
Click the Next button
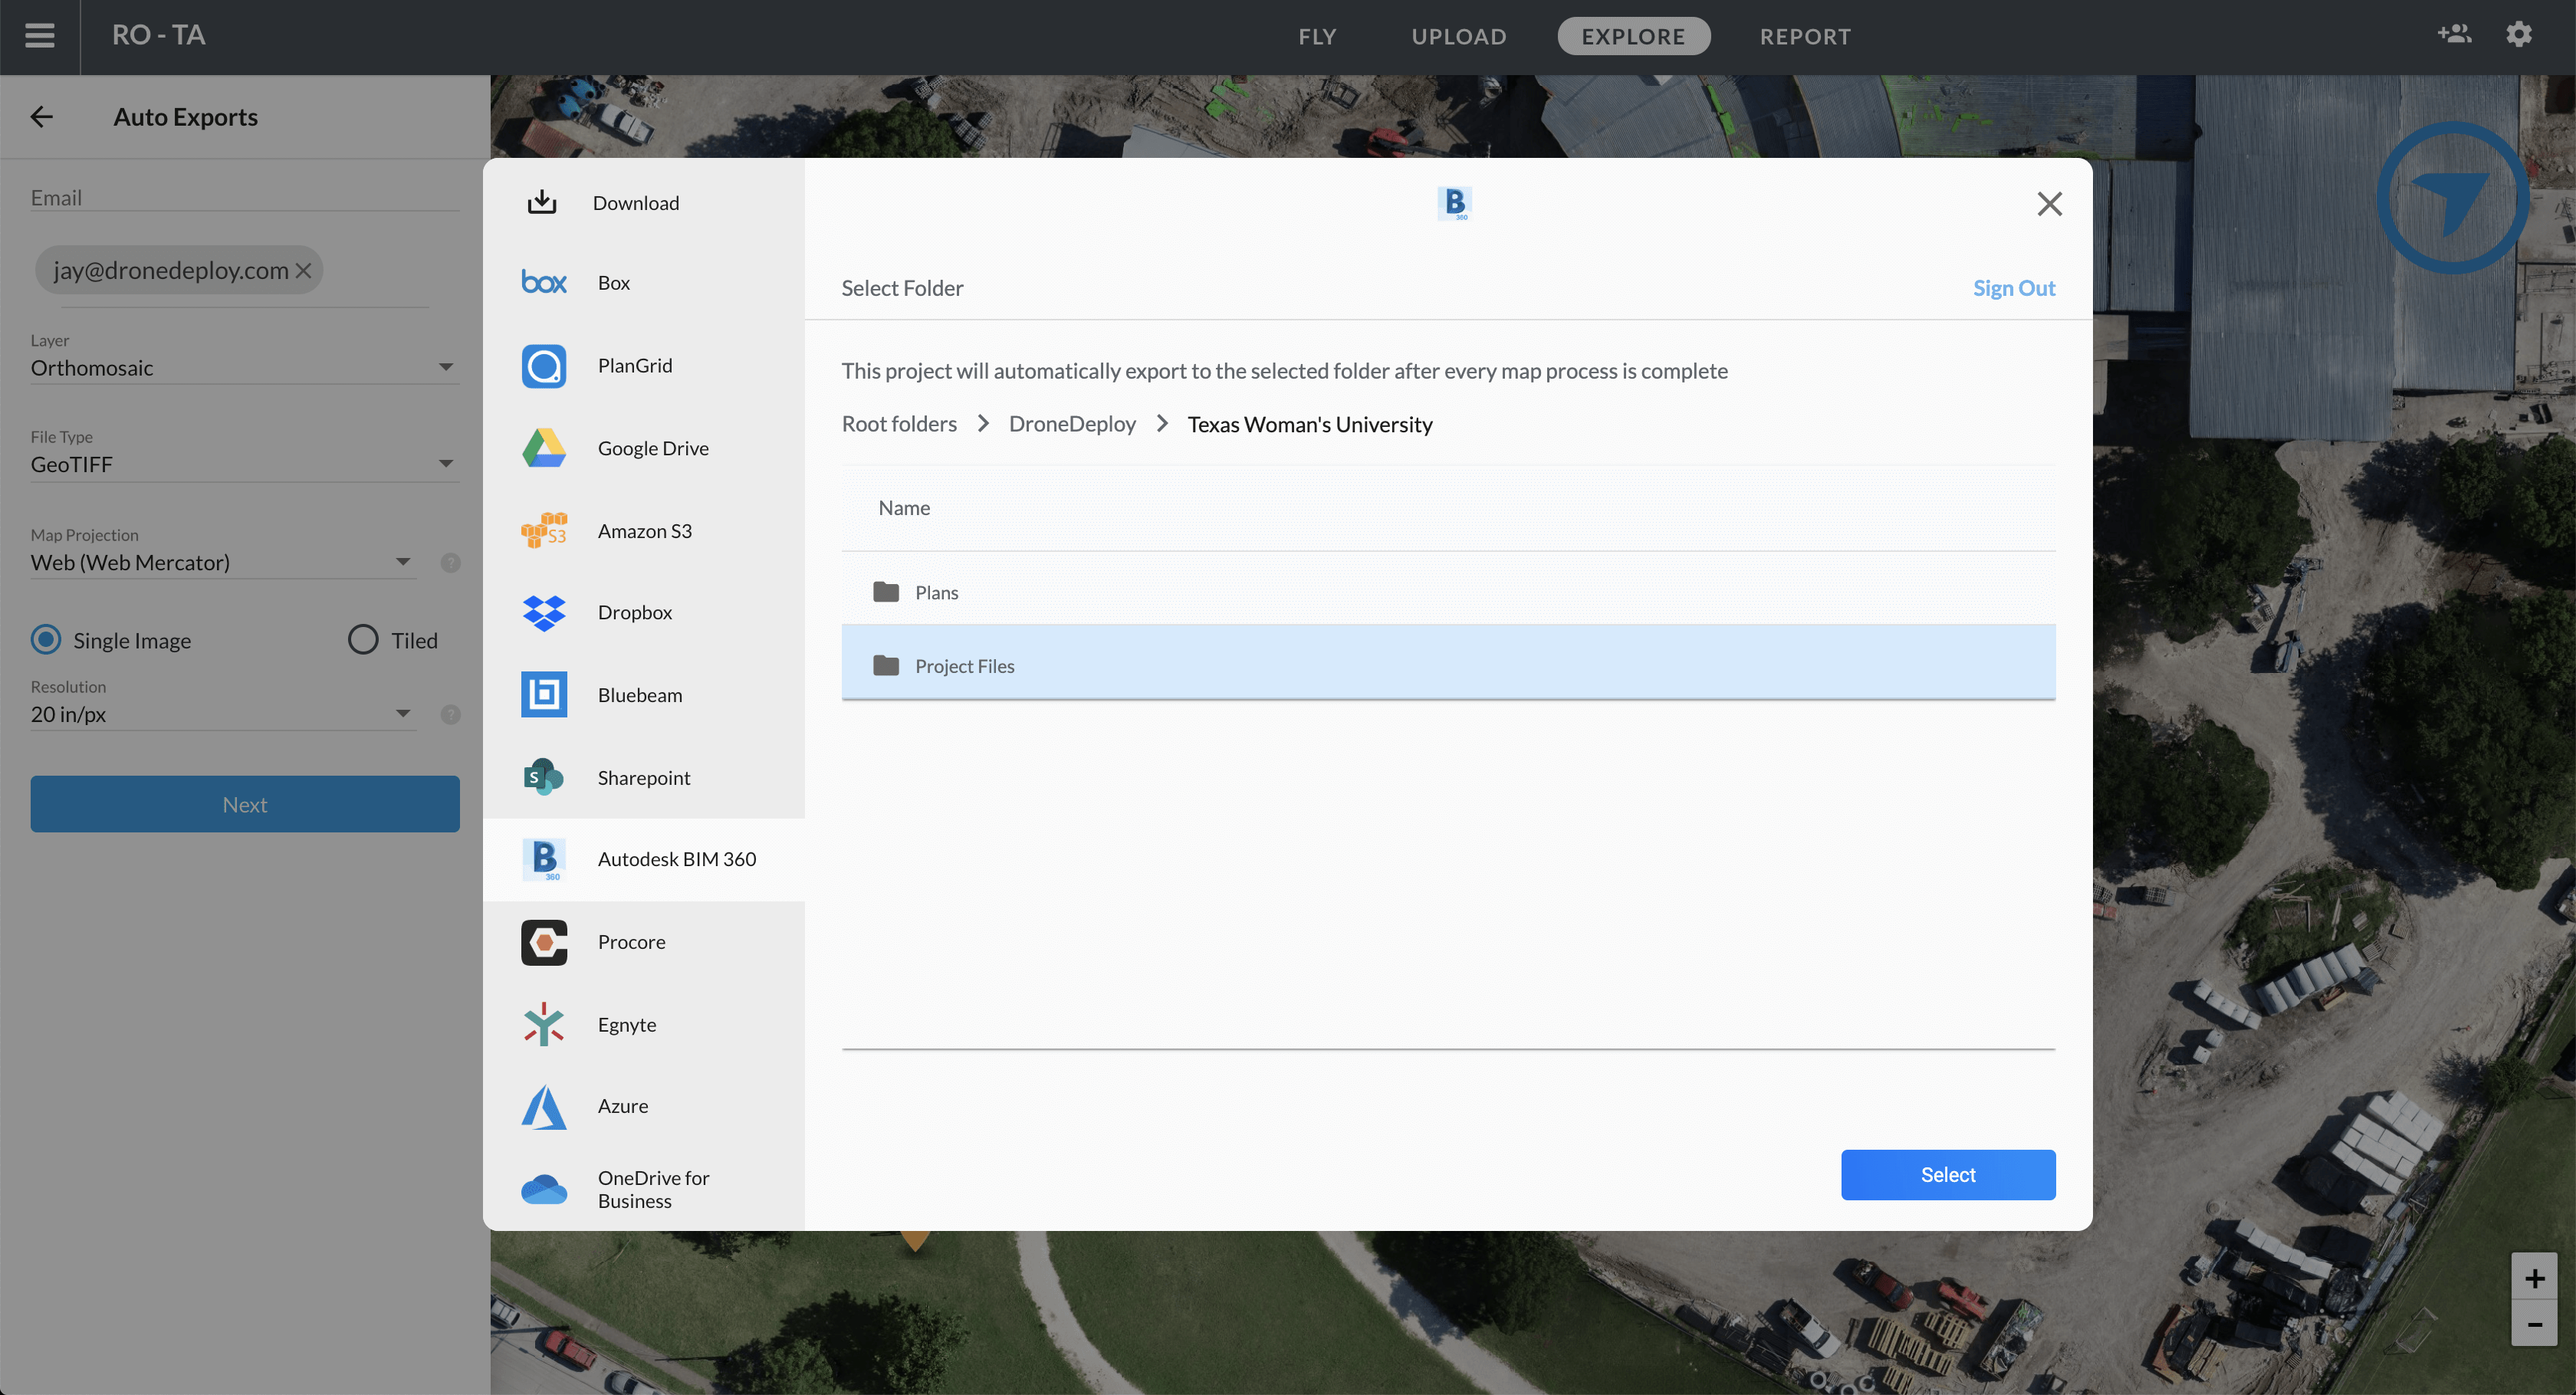(245, 805)
